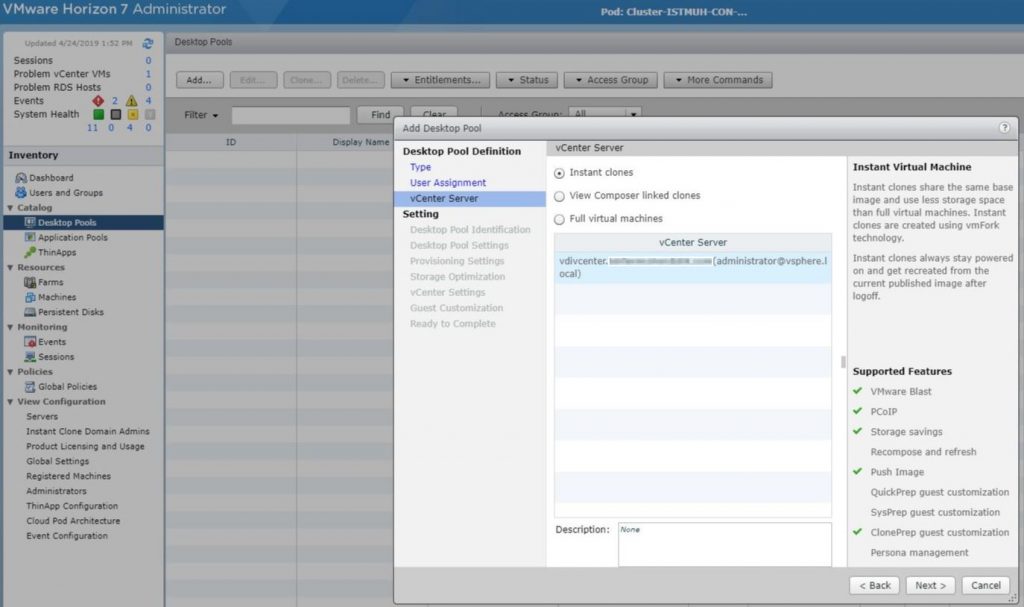Cancel the Add Desktop Pool dialog
The width and height of the screenshot is (1024, 607).
985,585
